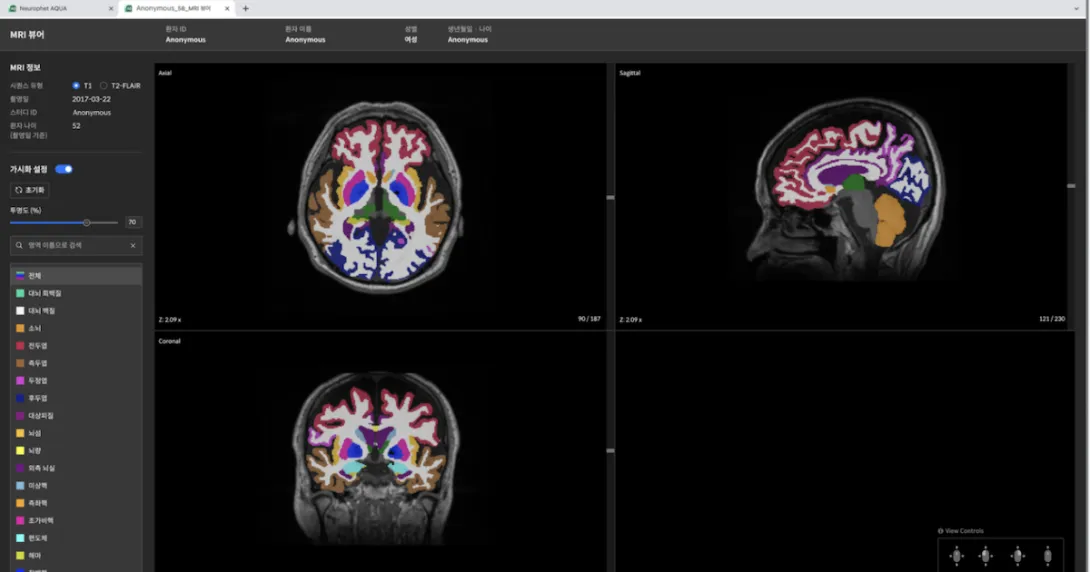Toggle the 가시화 설정 visualization switch
The height and width of the screenshot is (572, 1090).
click(x=64, y=169)
